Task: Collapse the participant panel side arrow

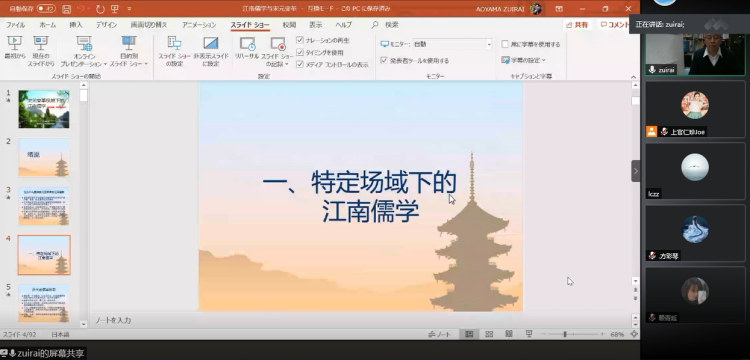Action: coord(635,171)
